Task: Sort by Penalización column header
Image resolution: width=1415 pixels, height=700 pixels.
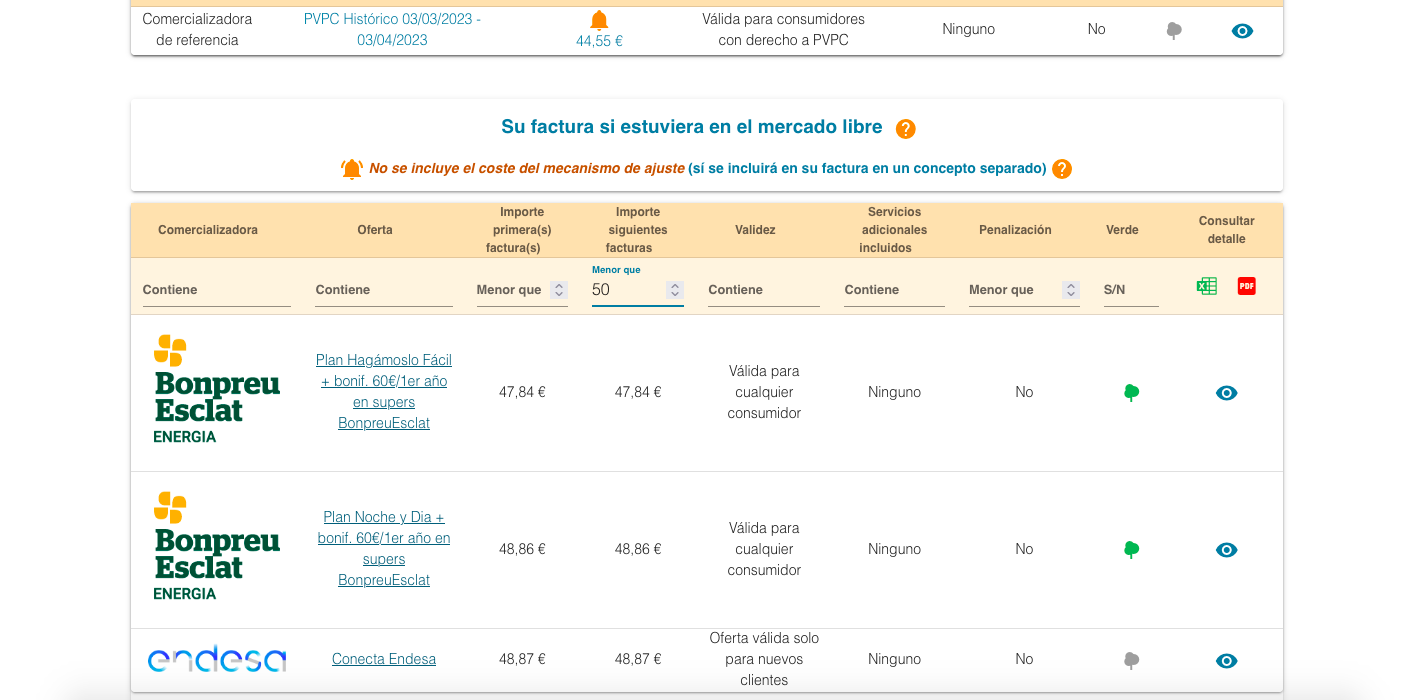Action: tap(1015, 230)
